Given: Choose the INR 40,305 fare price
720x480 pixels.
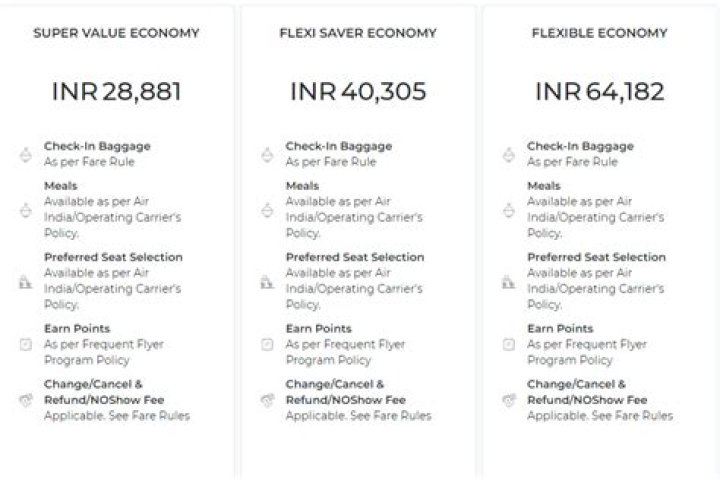Looking at the screenshot, I should coord(358,92).
